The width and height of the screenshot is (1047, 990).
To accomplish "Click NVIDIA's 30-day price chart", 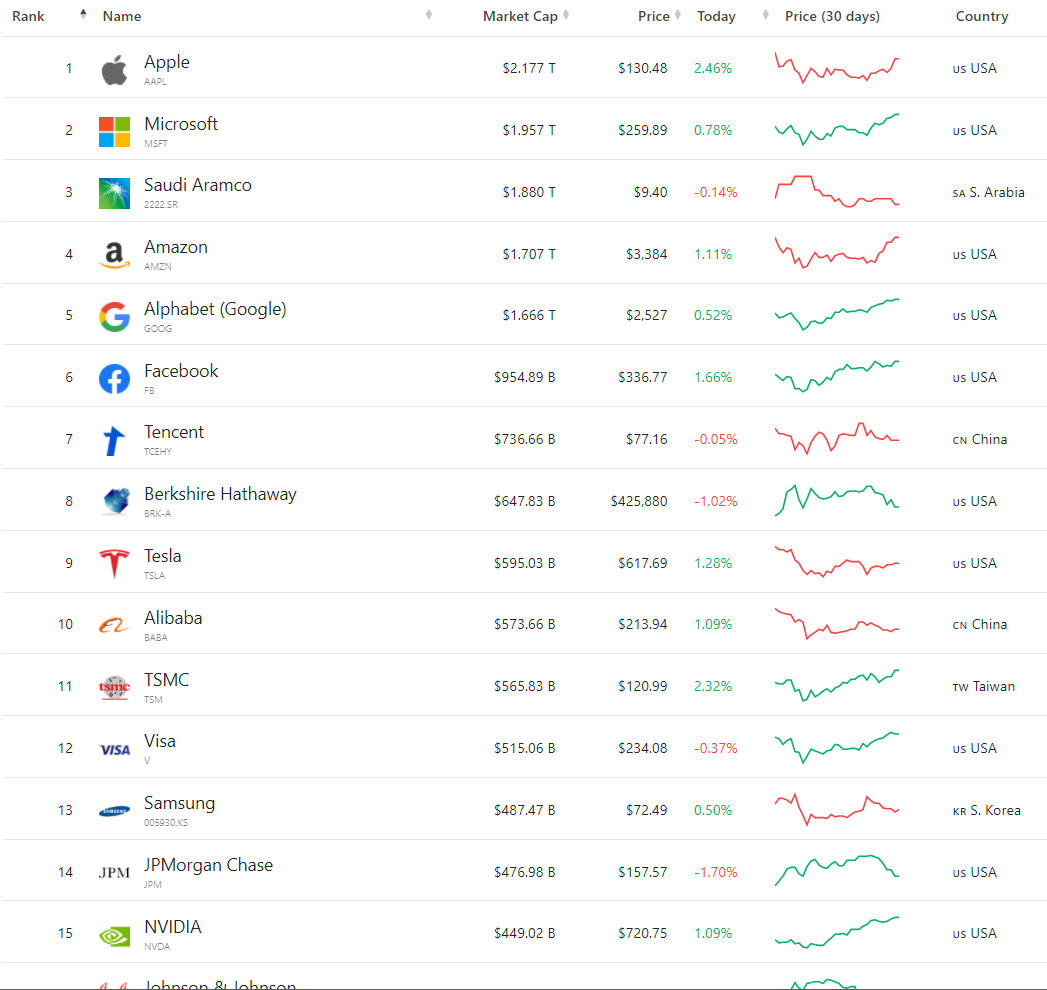I will (x=837, y=933).
